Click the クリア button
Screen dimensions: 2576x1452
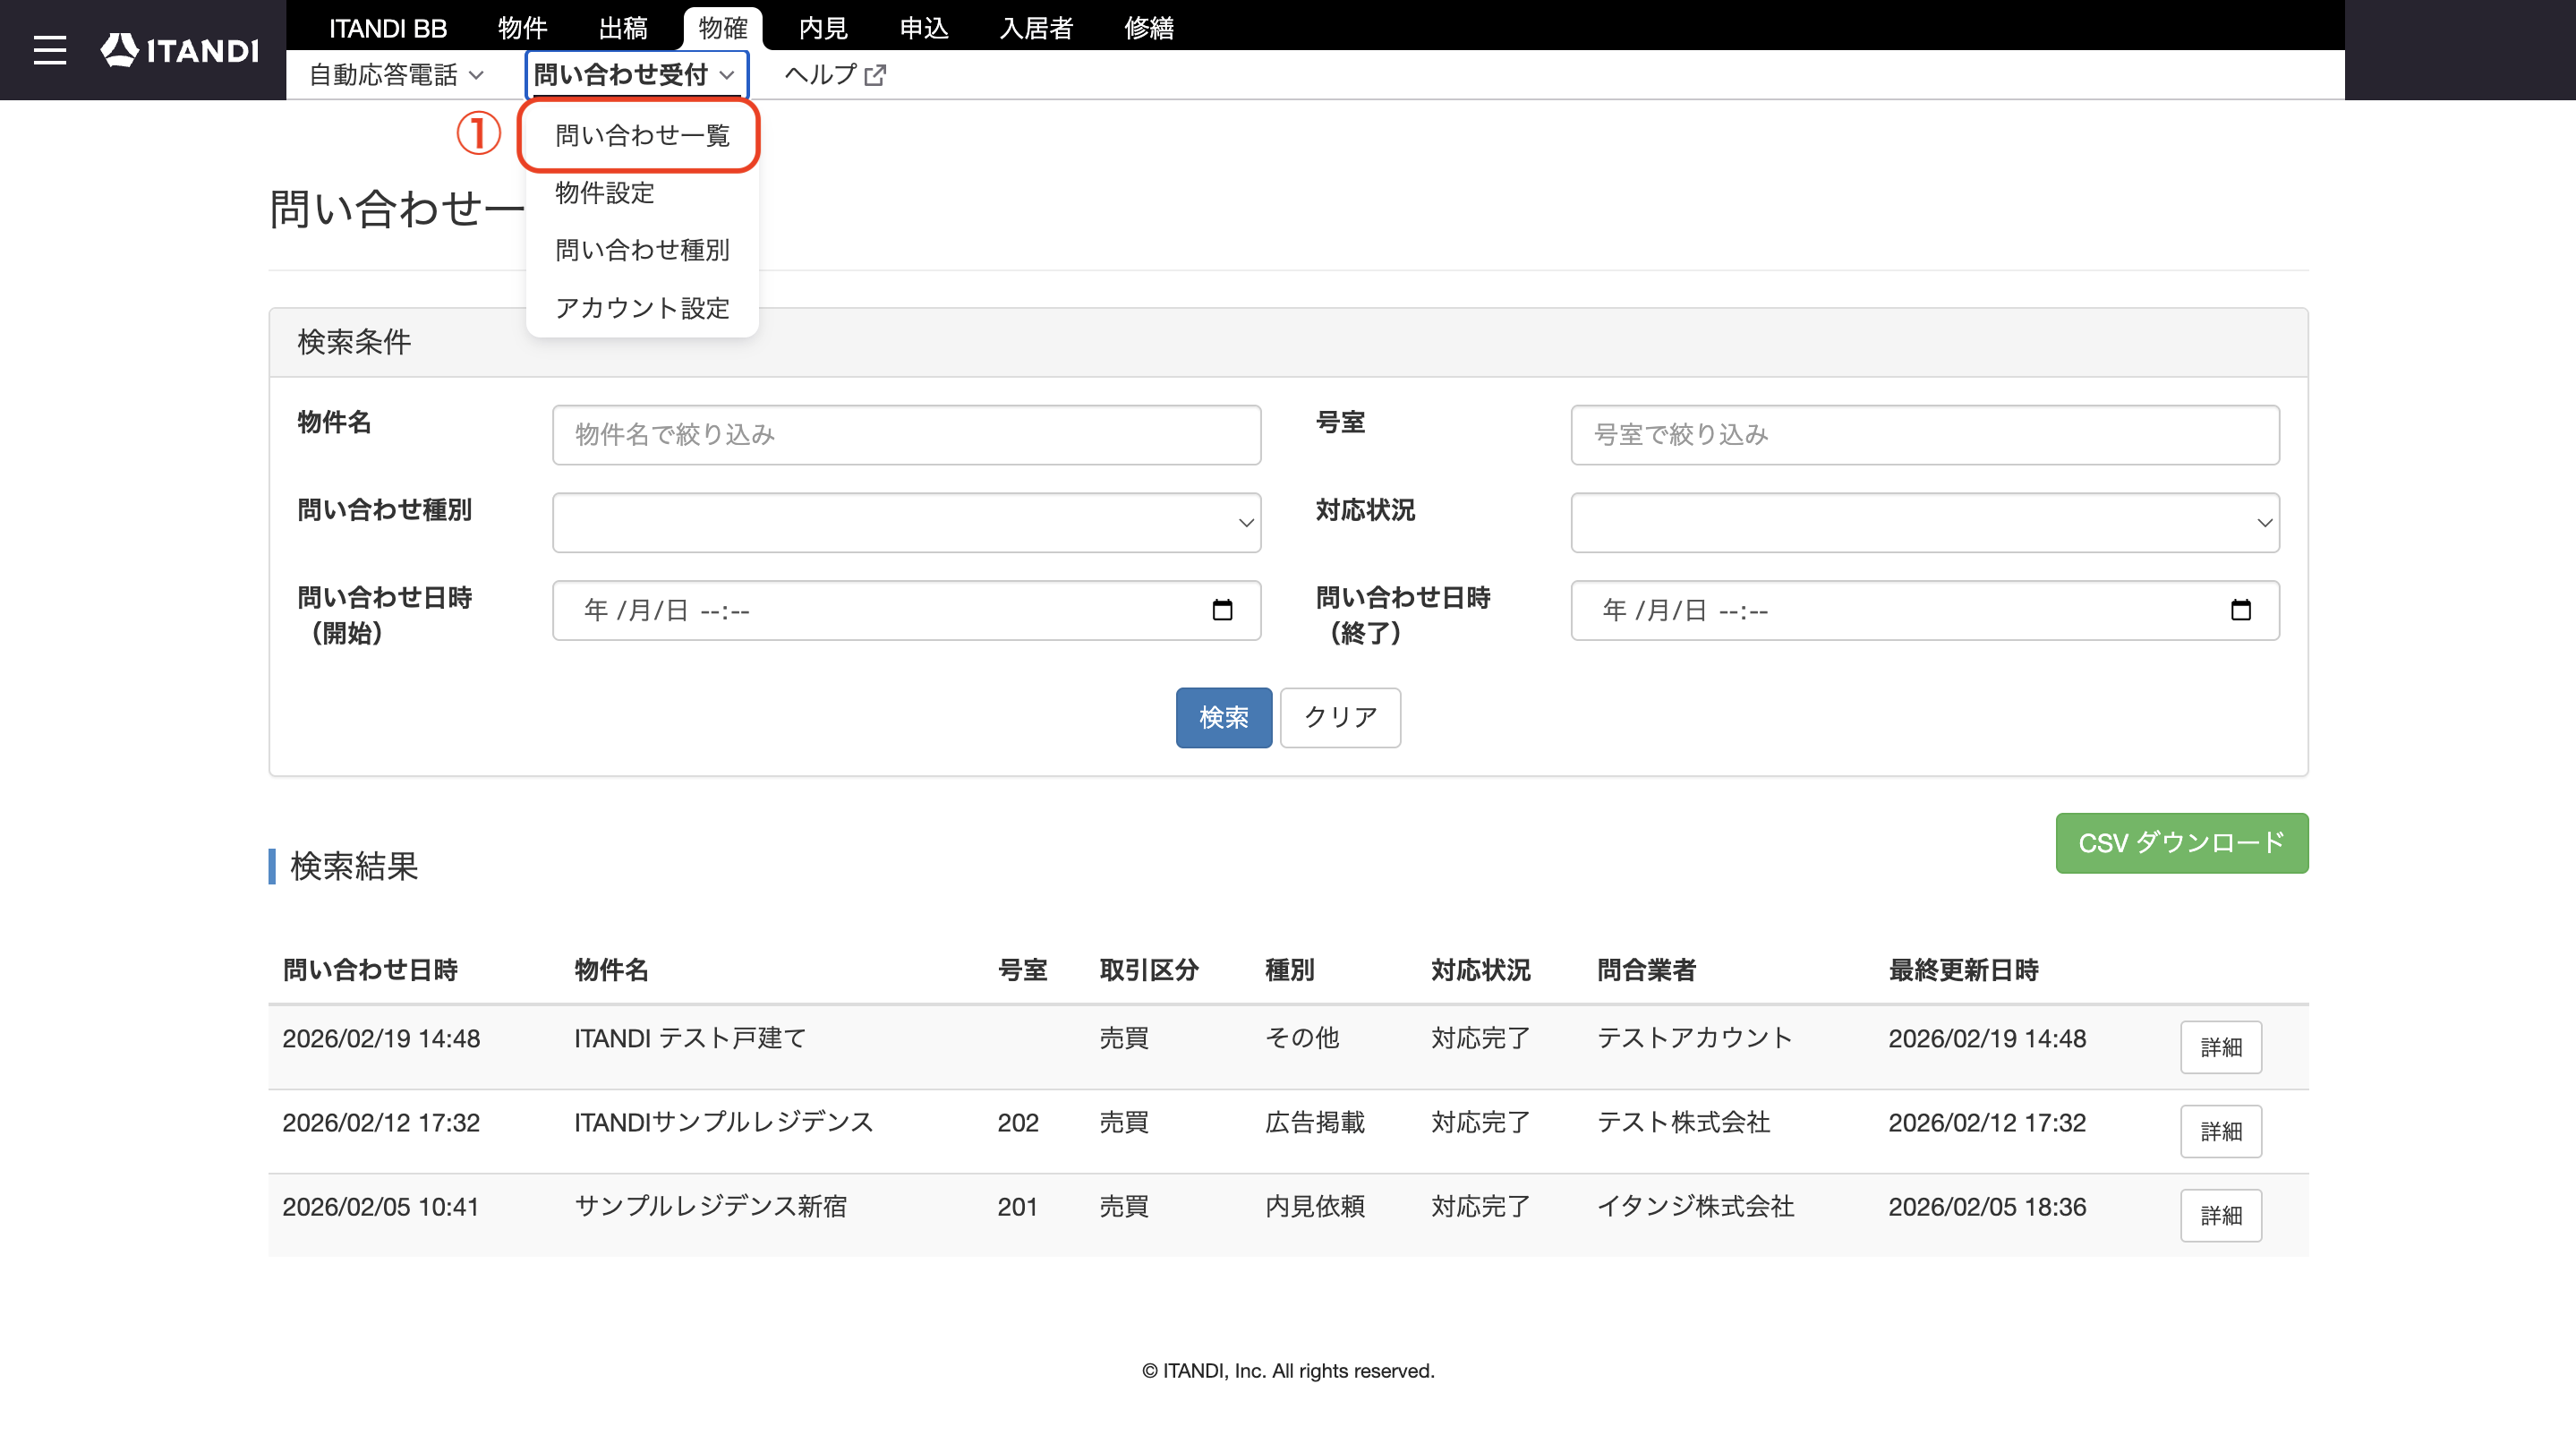[1340, 717]
